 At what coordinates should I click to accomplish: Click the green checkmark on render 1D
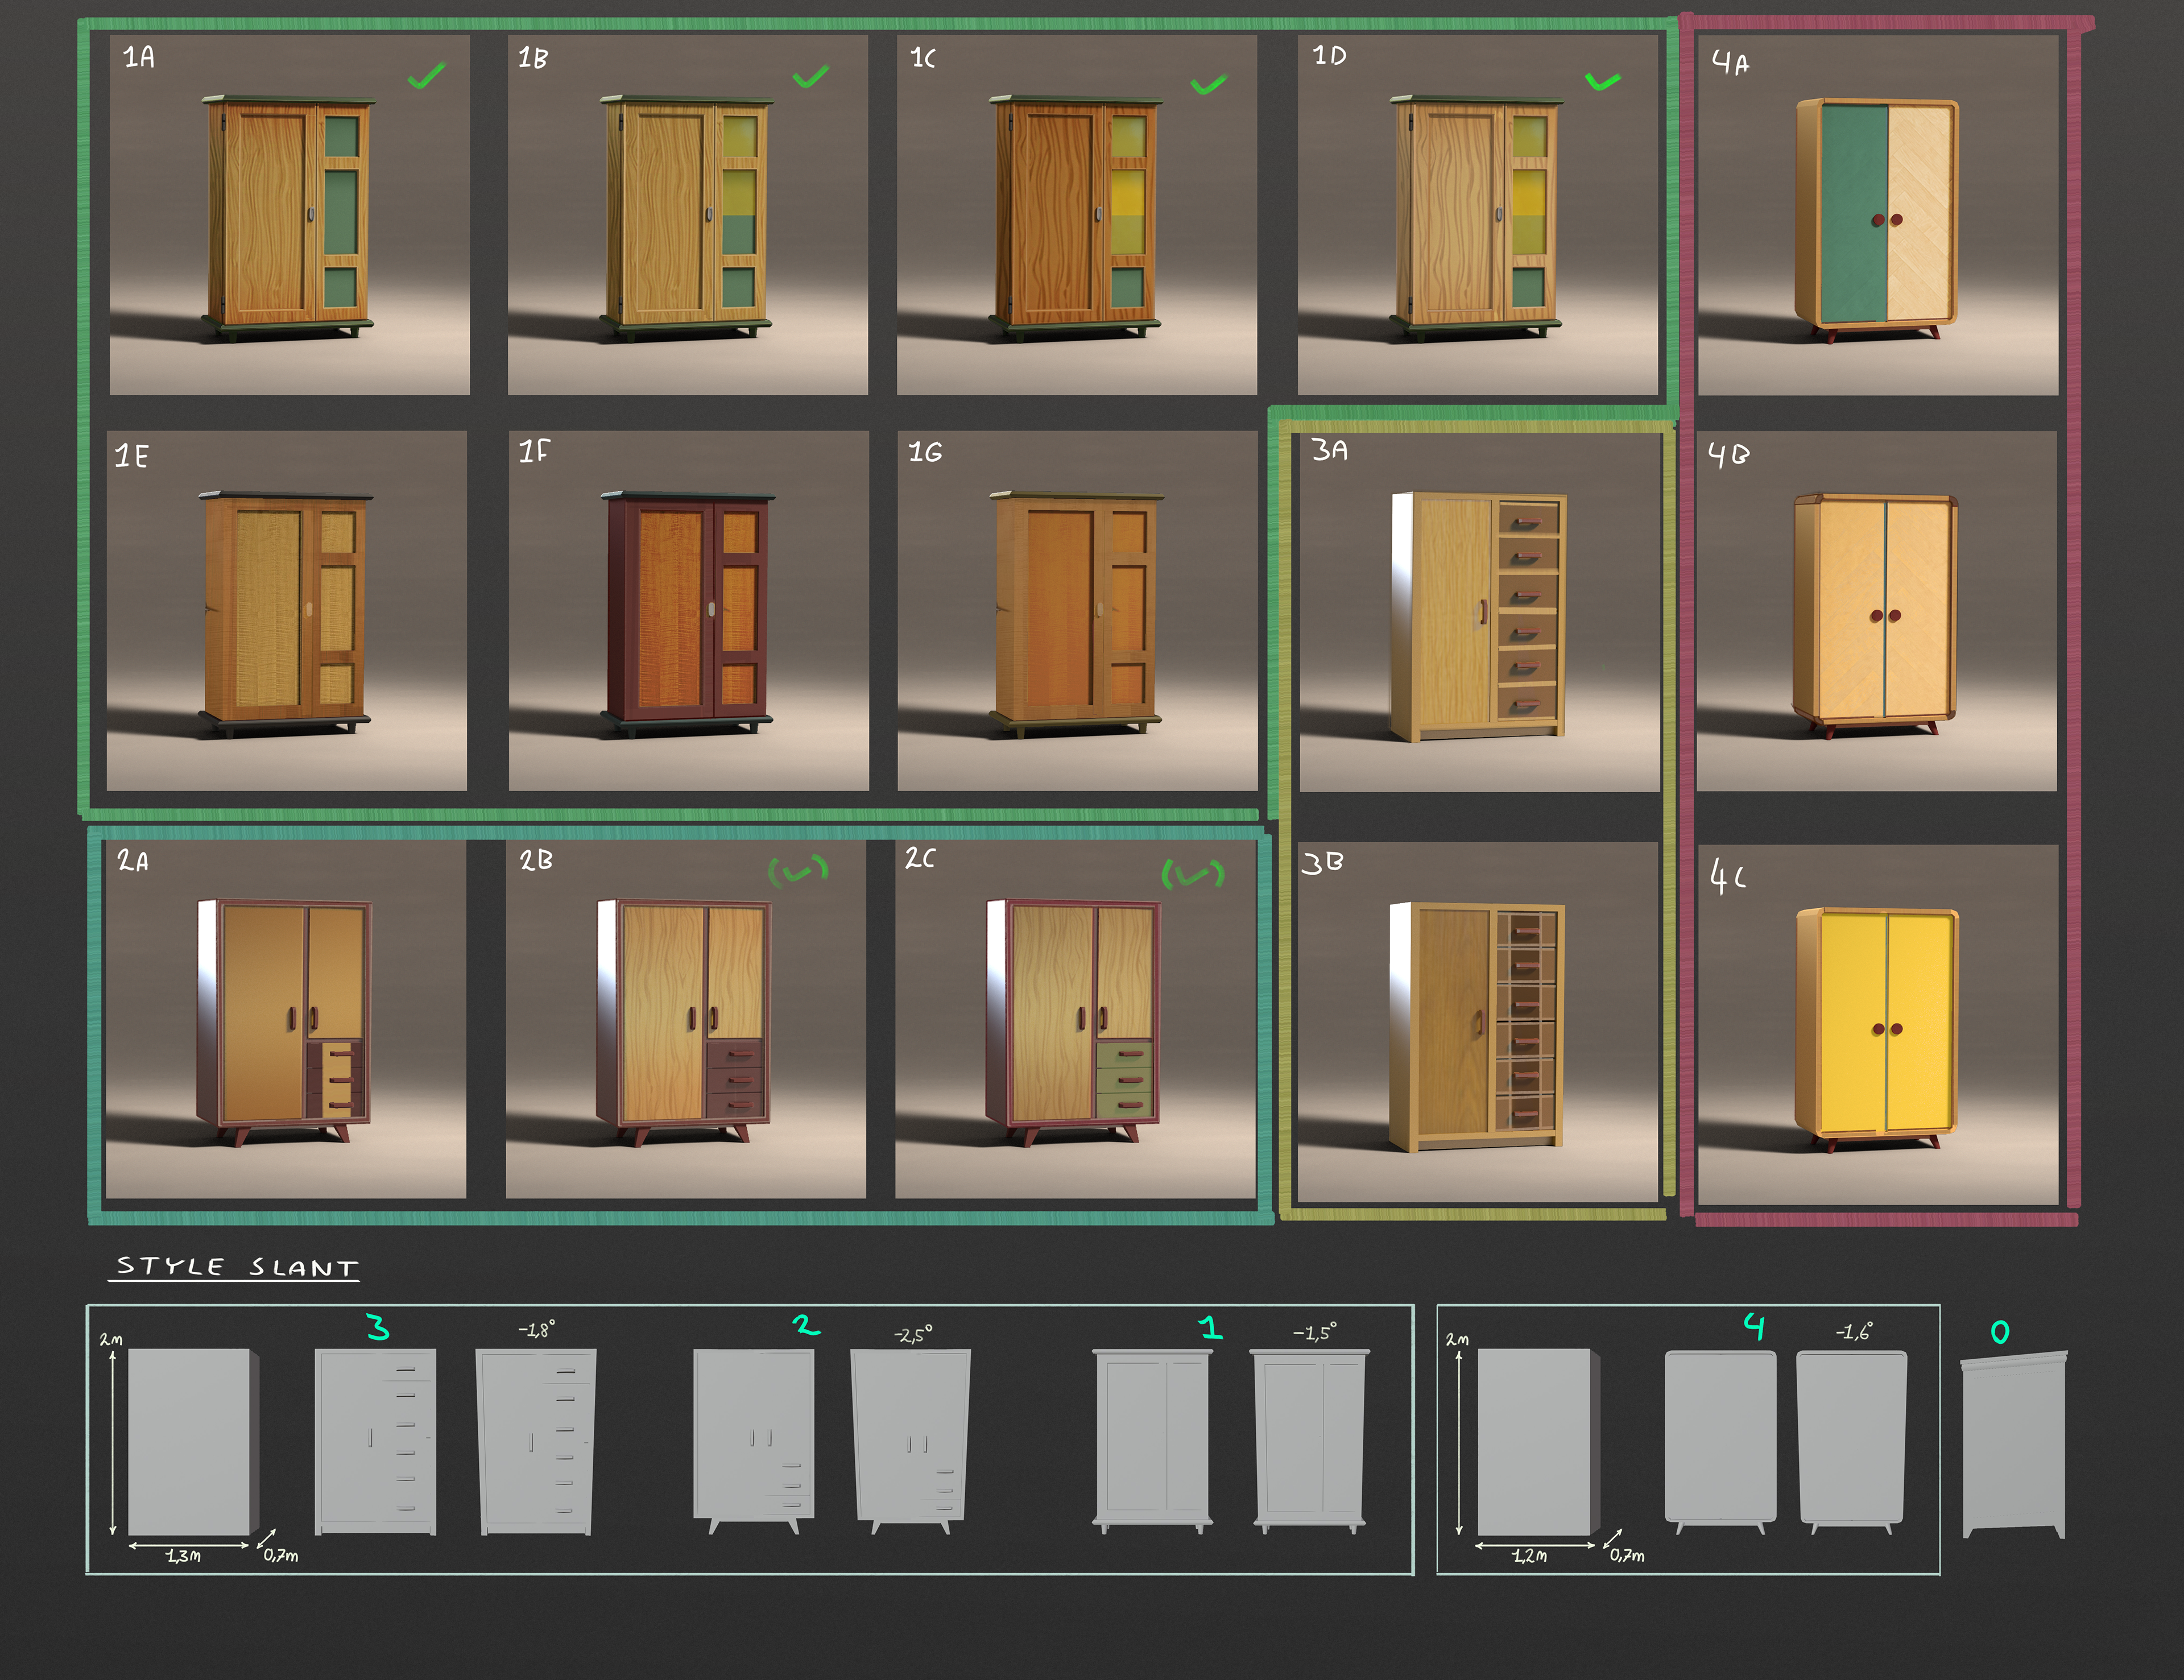click(1604, 81)
